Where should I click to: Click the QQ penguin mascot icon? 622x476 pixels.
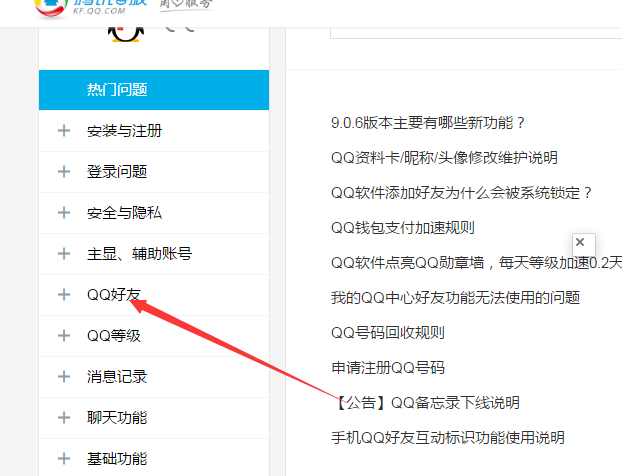(125, 31)
